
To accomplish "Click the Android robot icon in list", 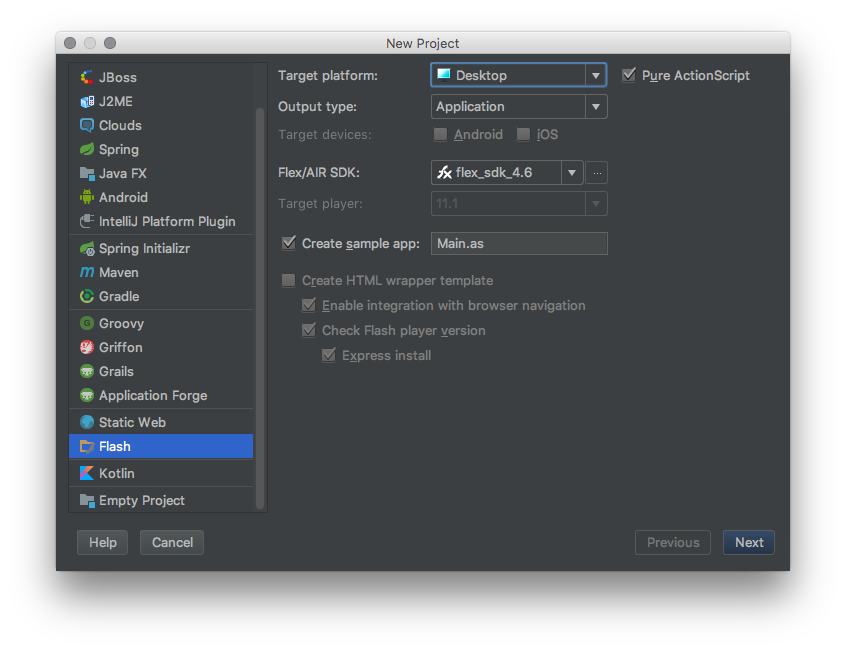I will (87, 197).
